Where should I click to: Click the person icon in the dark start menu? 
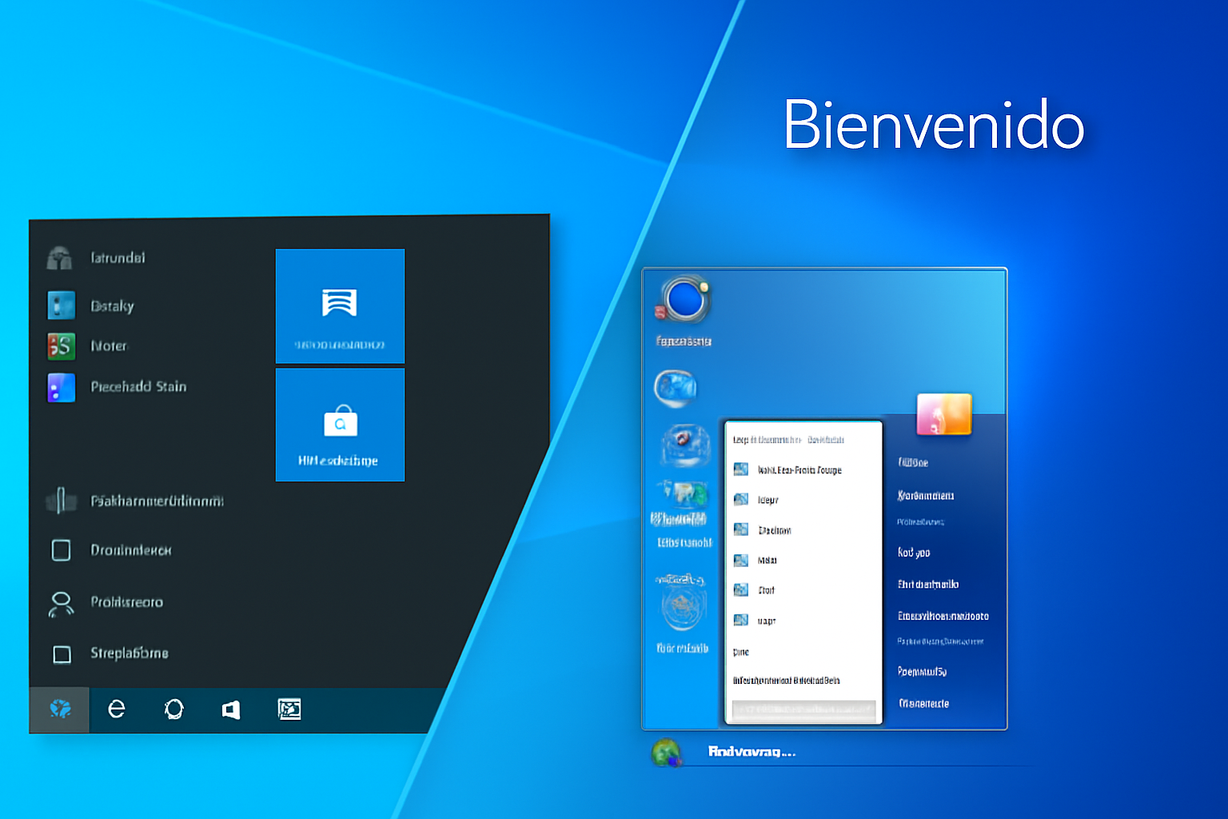(61, 603)
